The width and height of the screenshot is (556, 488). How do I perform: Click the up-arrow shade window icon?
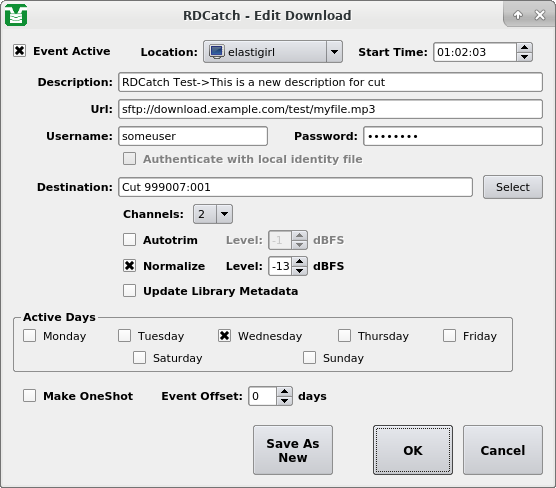(518, 15)
